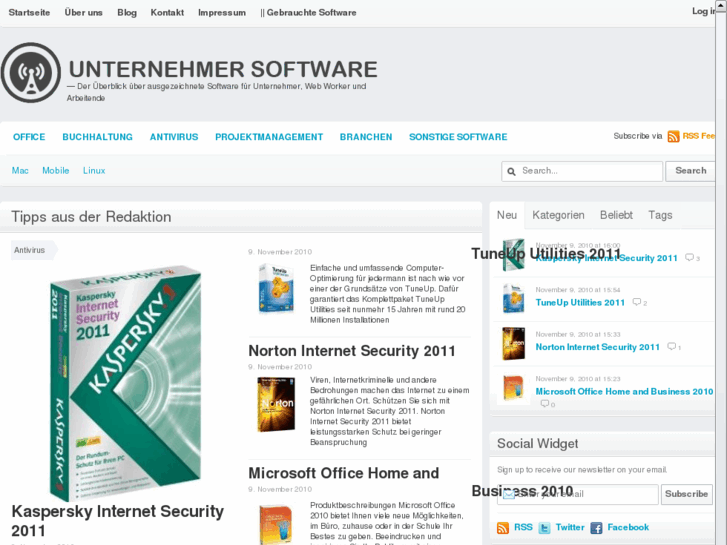Click the comment bubble beside Kaspersky Internet Security 2011
Viewport: 727px width, 545px height.
[690, 257]
